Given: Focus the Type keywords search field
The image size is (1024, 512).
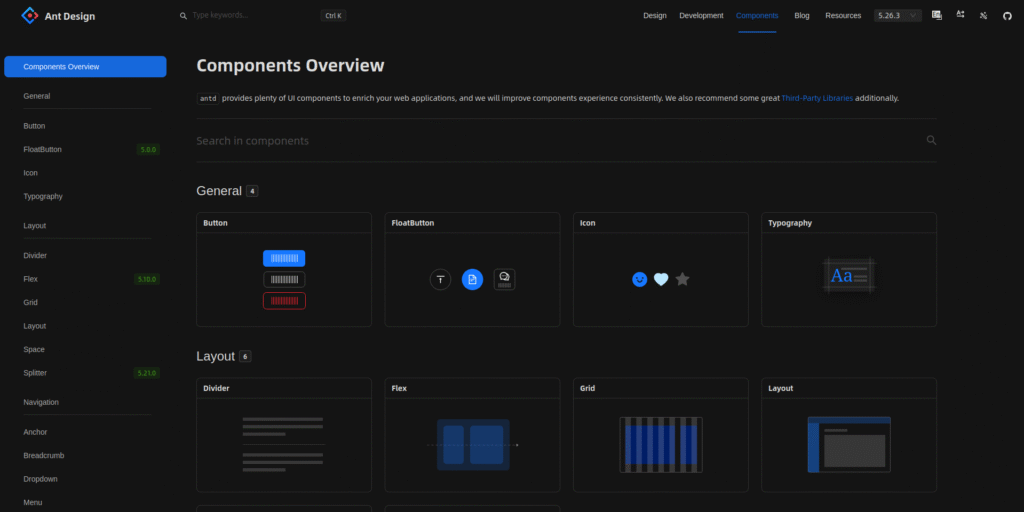Looking at the screenshot, I should pos(253,15).
